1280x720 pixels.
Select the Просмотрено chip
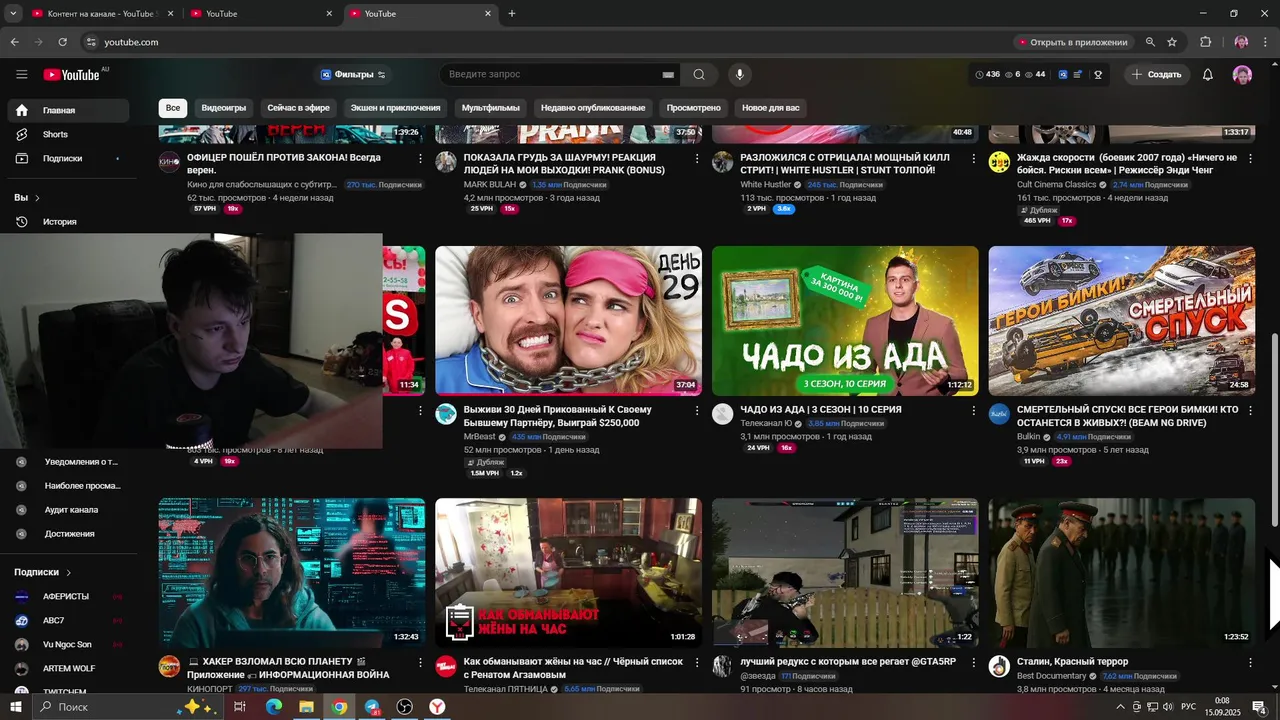tap(694, 108)
